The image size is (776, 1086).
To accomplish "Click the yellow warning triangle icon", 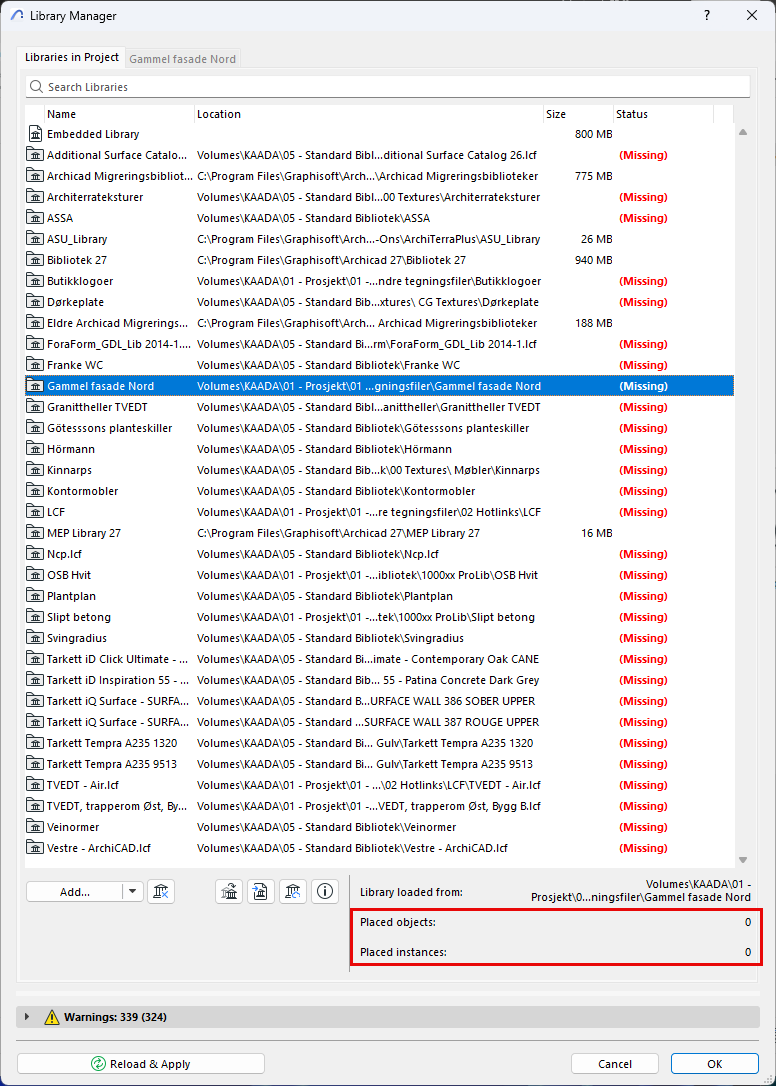I will (52, 1017).
